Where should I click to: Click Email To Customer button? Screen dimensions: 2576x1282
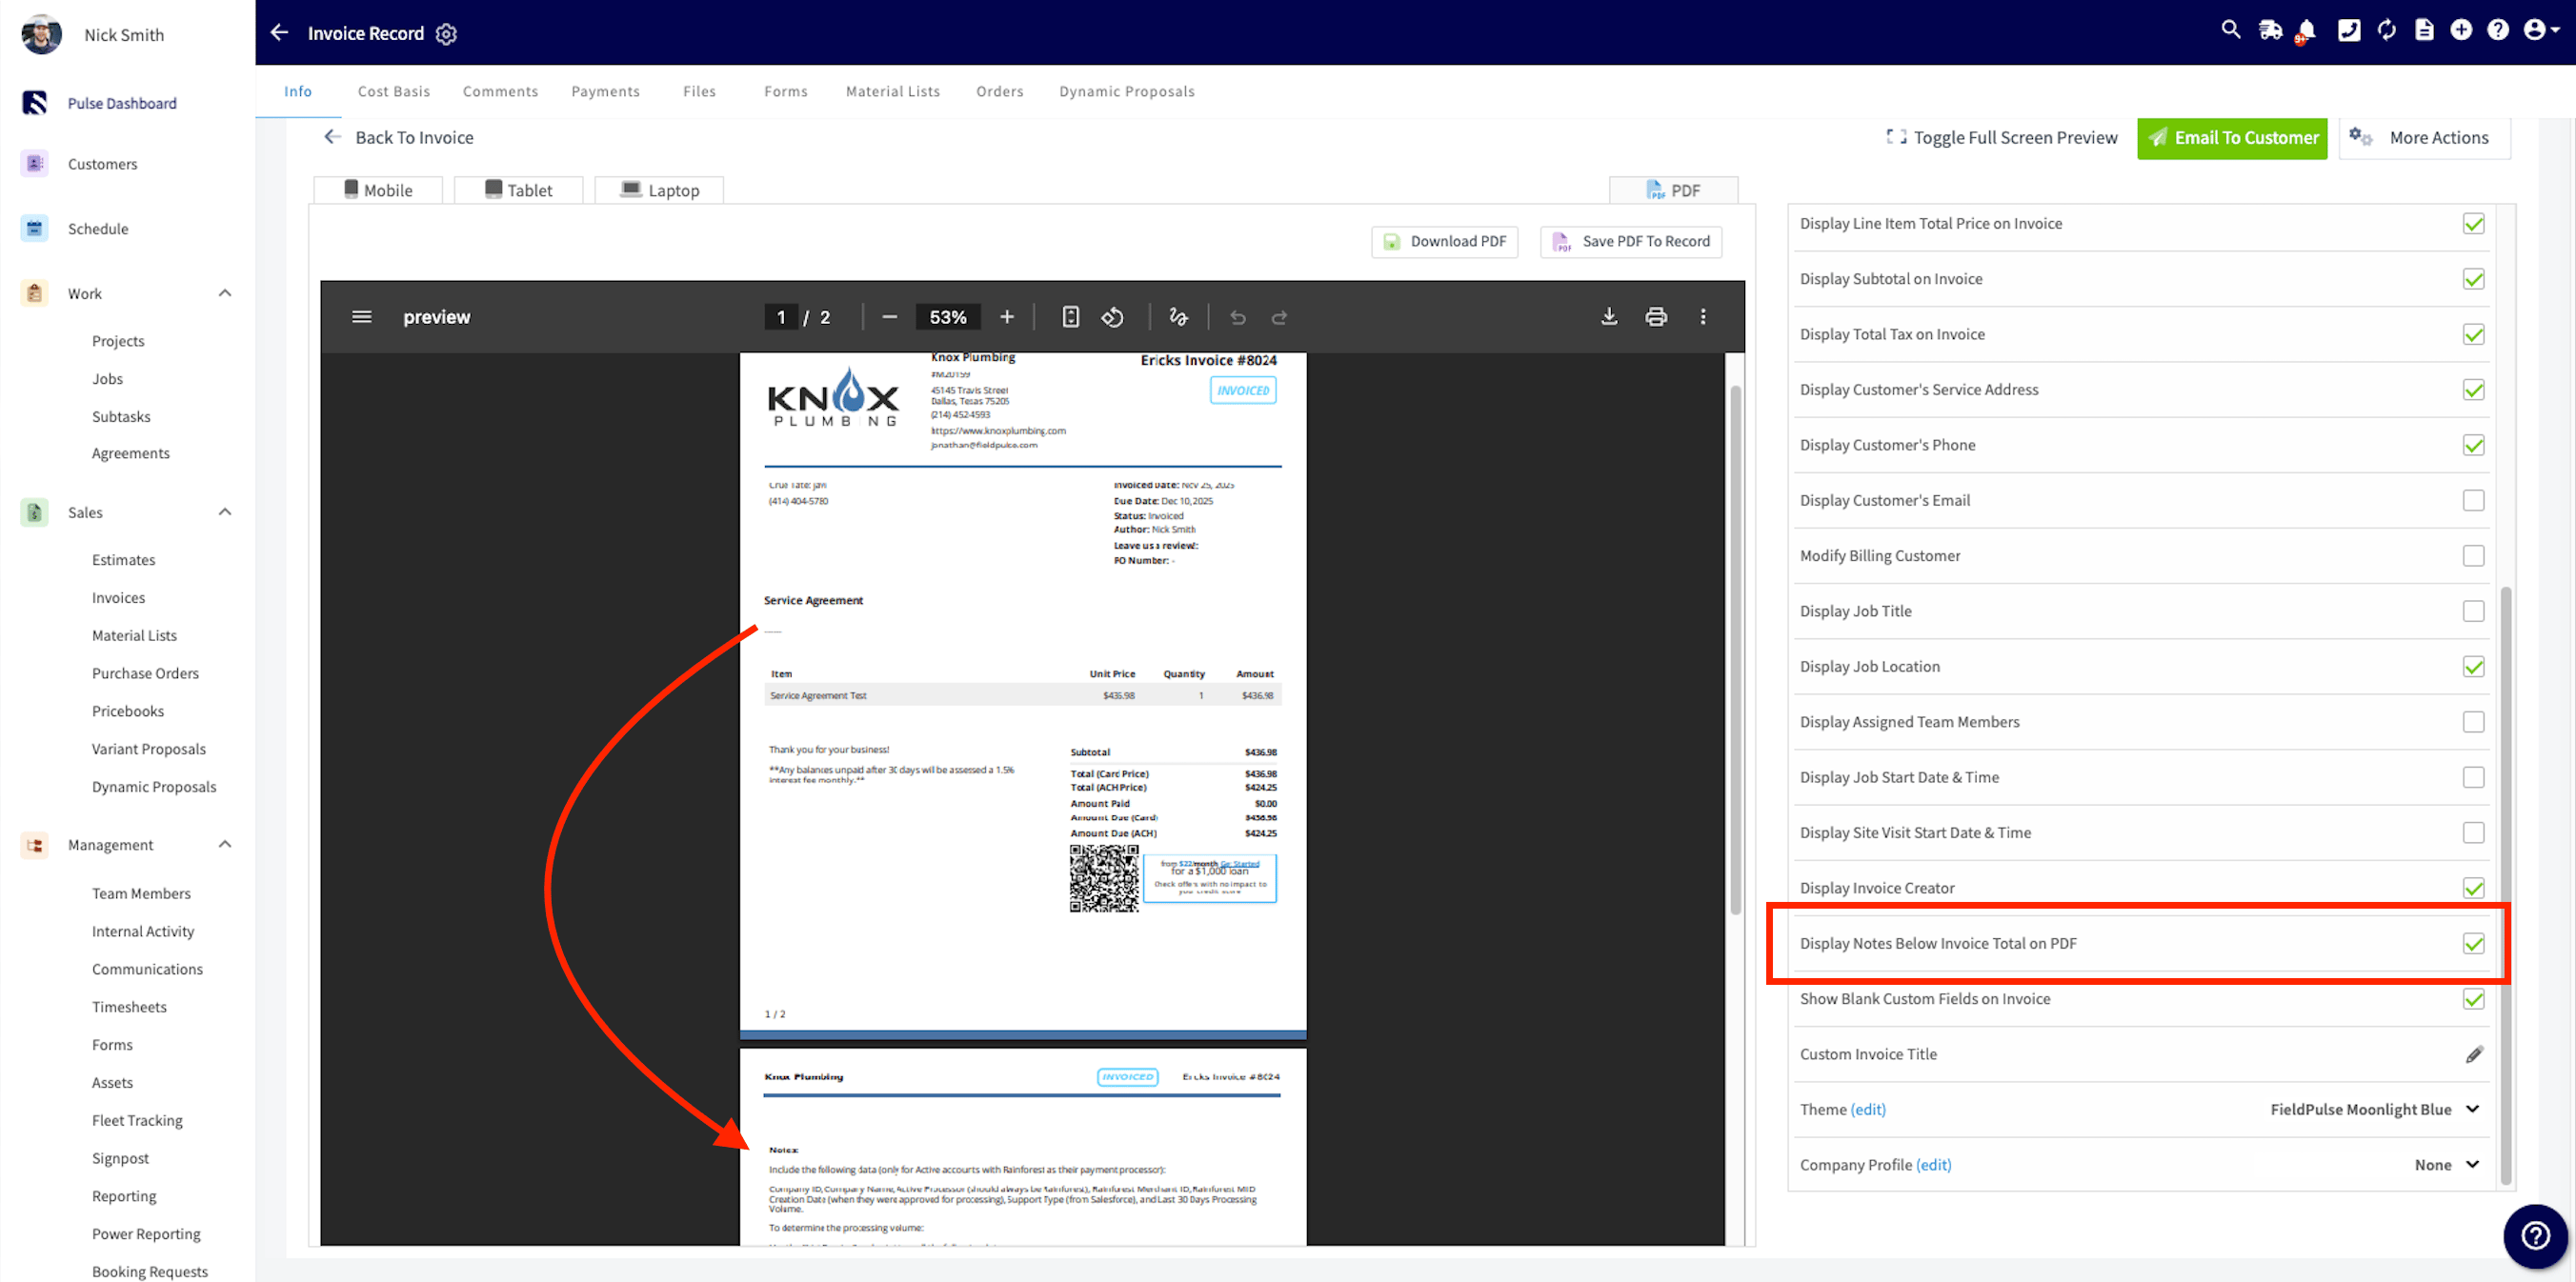pos(2232,138)
